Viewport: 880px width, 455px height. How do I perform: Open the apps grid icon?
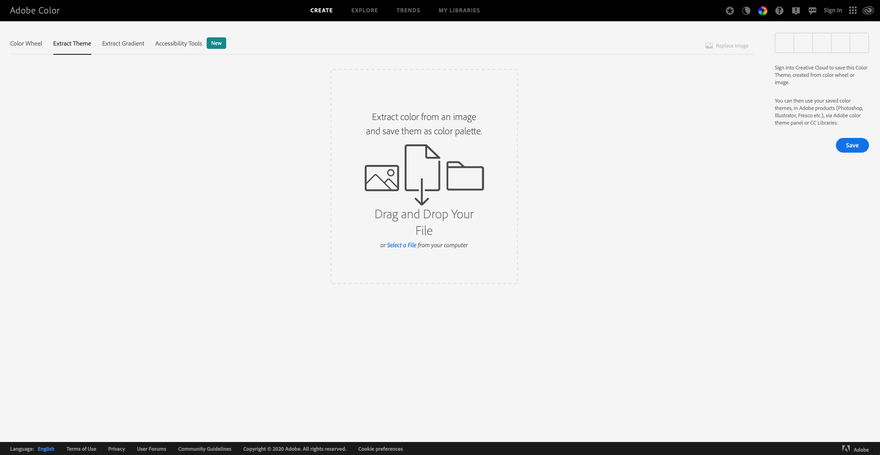click(853, 11)
